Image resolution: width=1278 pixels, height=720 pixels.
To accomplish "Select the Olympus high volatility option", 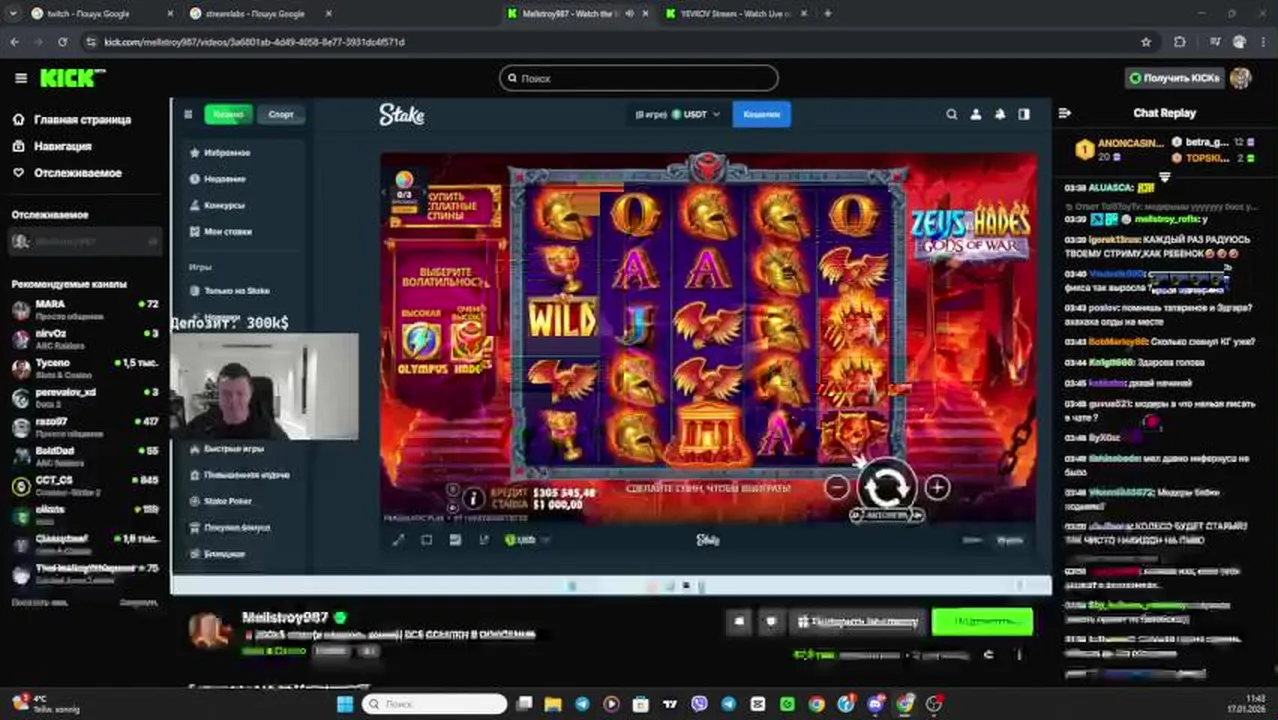I will [422, 340].
